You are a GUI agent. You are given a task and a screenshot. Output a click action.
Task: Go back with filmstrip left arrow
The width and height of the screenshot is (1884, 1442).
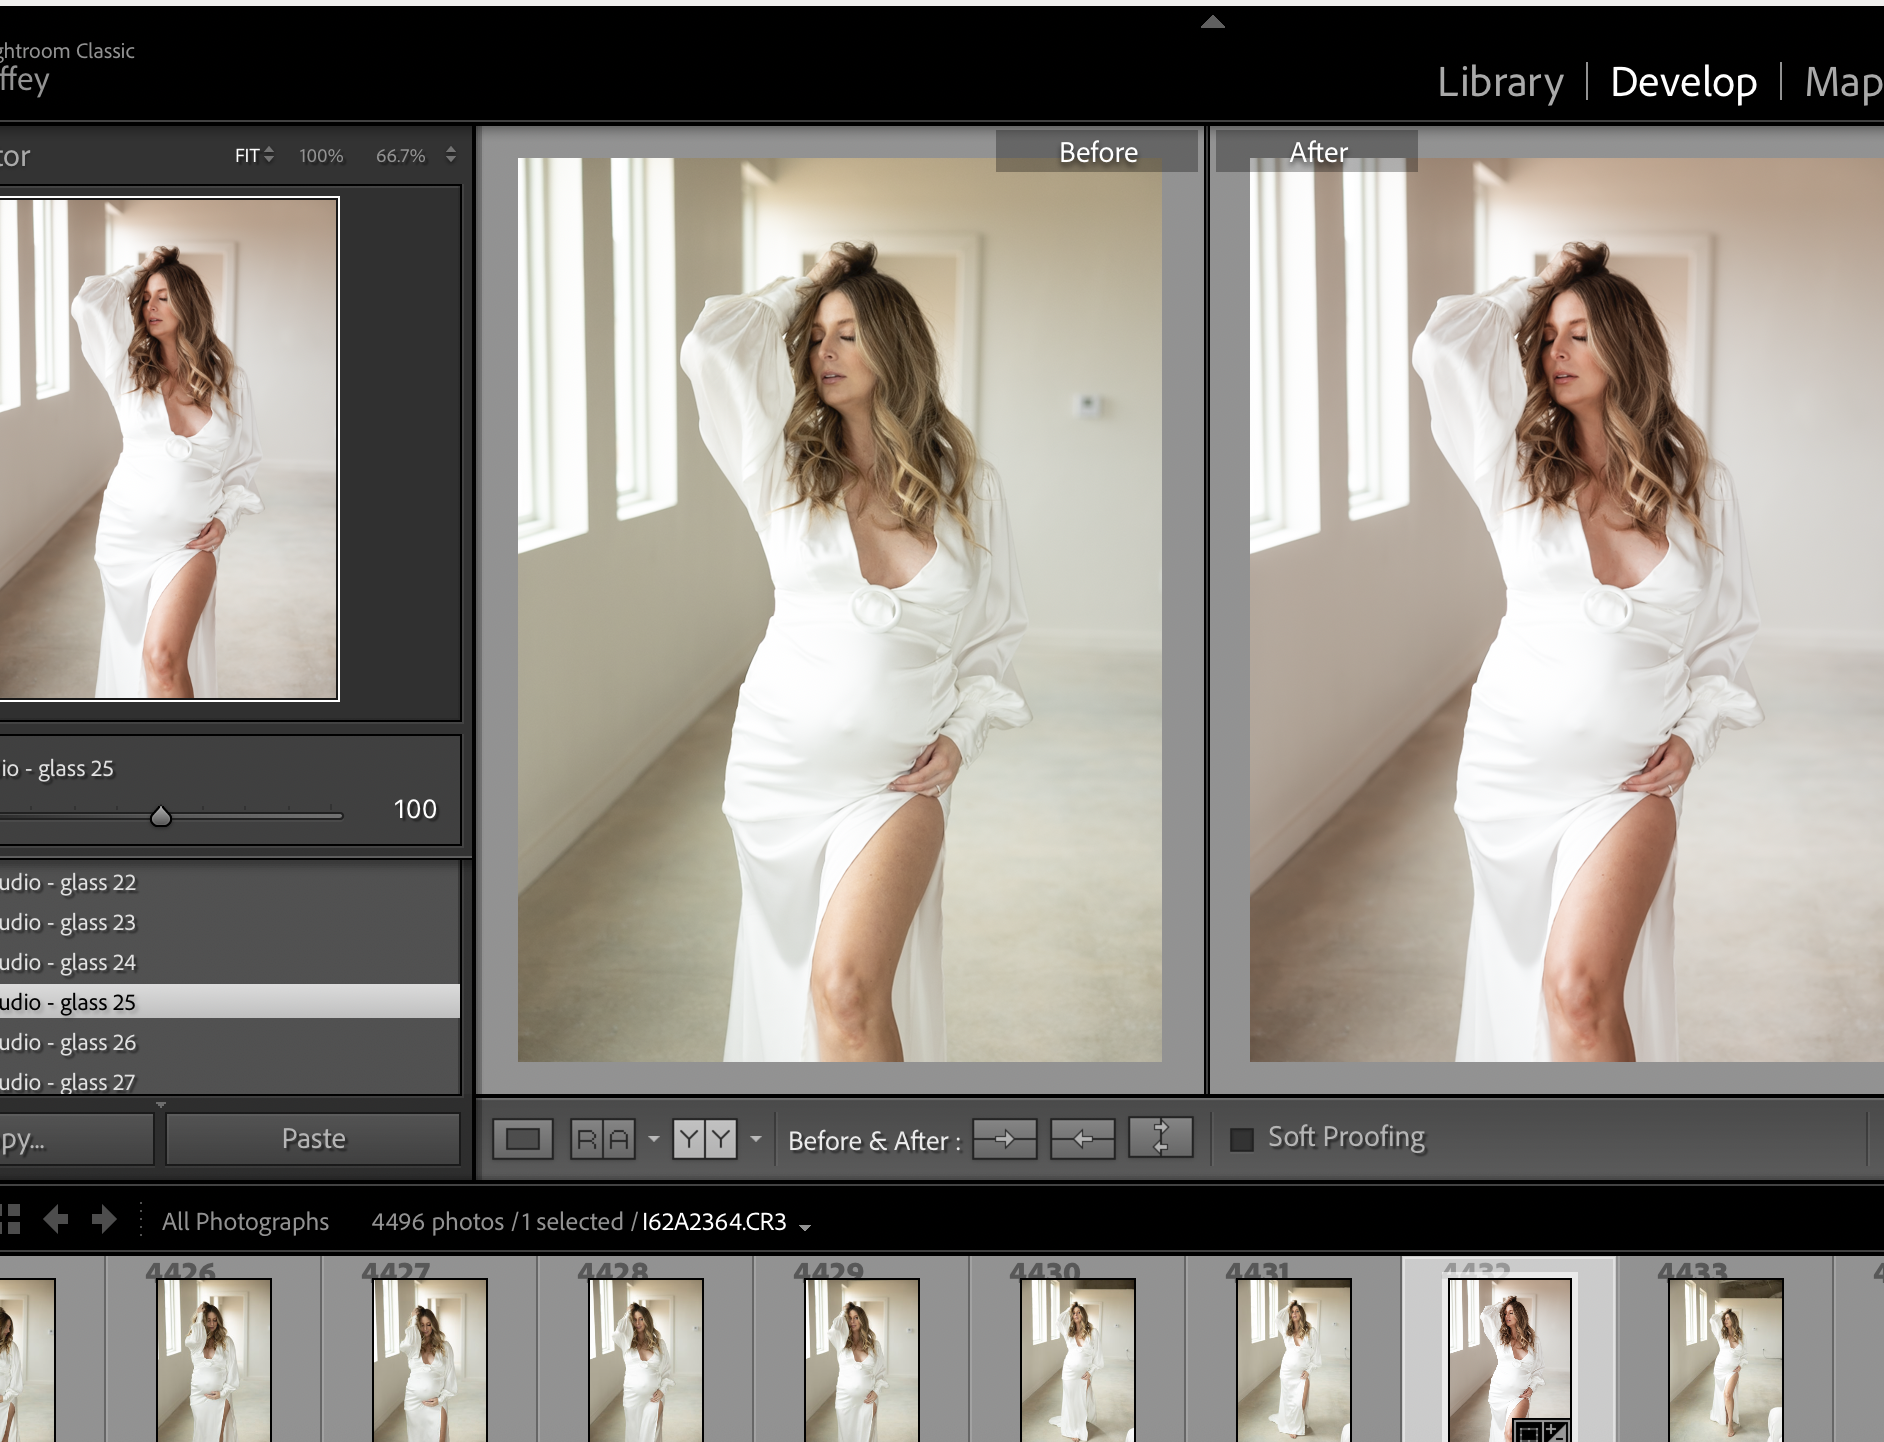56,1220
